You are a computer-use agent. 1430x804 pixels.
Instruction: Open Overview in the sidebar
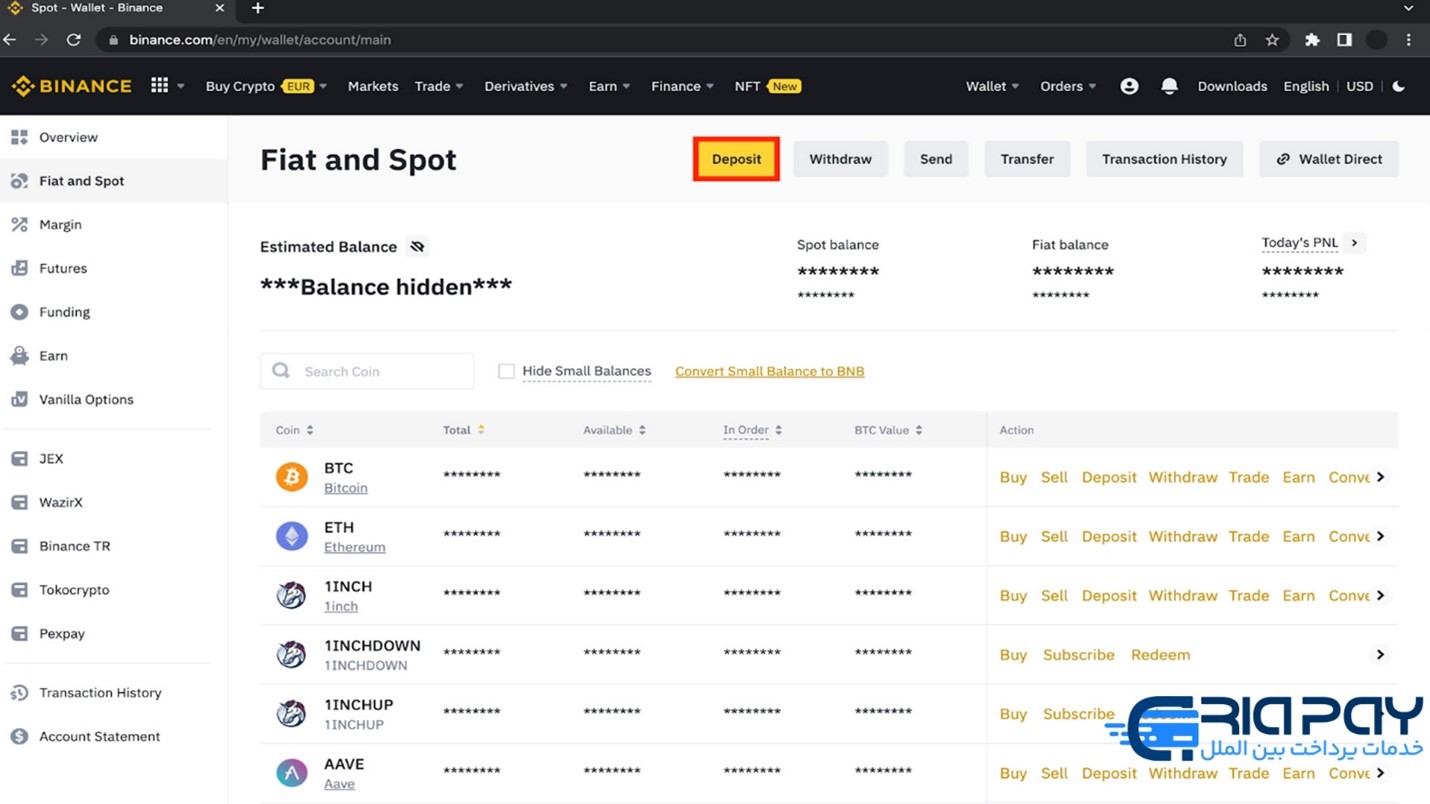pyautogui.click(x=68, y=137)
